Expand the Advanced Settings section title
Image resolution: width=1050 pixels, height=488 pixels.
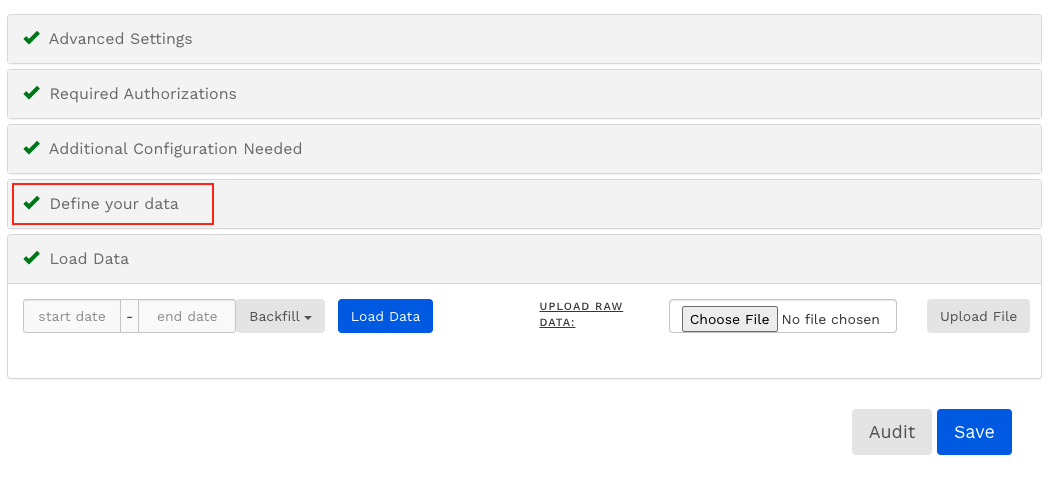tap(120, 39)
